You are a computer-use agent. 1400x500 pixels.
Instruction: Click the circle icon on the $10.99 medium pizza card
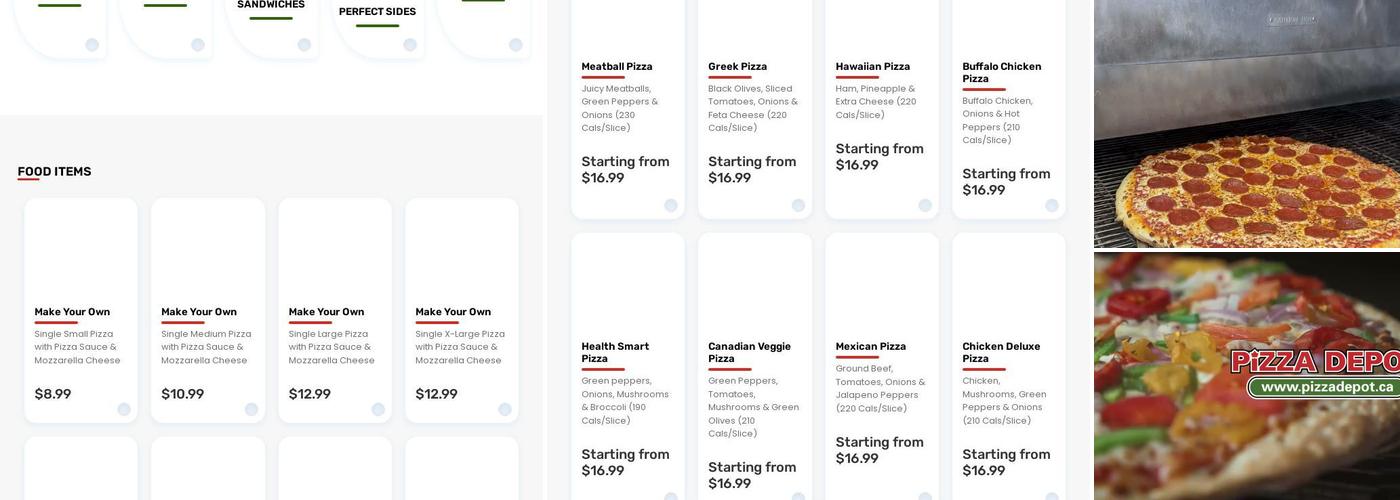(x=251, y=409)
